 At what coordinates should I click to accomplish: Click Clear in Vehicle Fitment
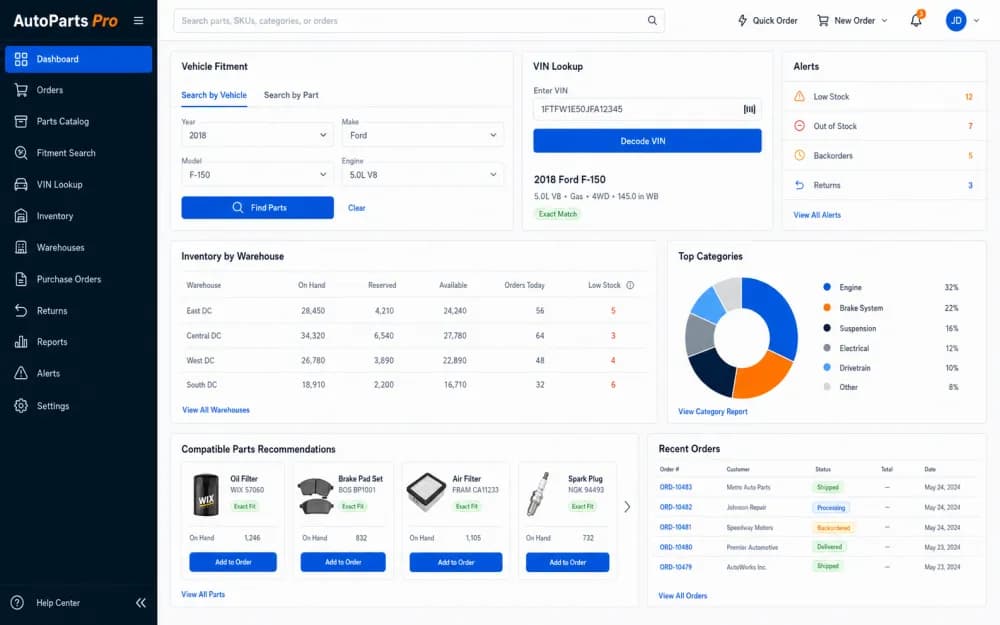coord(357,208)
